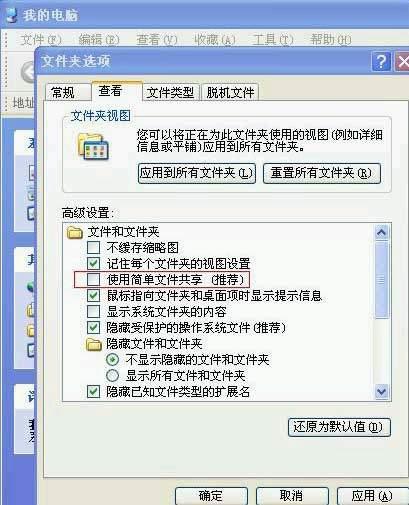Open the 工具(T) menu
Viewport: 409px width, 505px height.
point(273,40)
